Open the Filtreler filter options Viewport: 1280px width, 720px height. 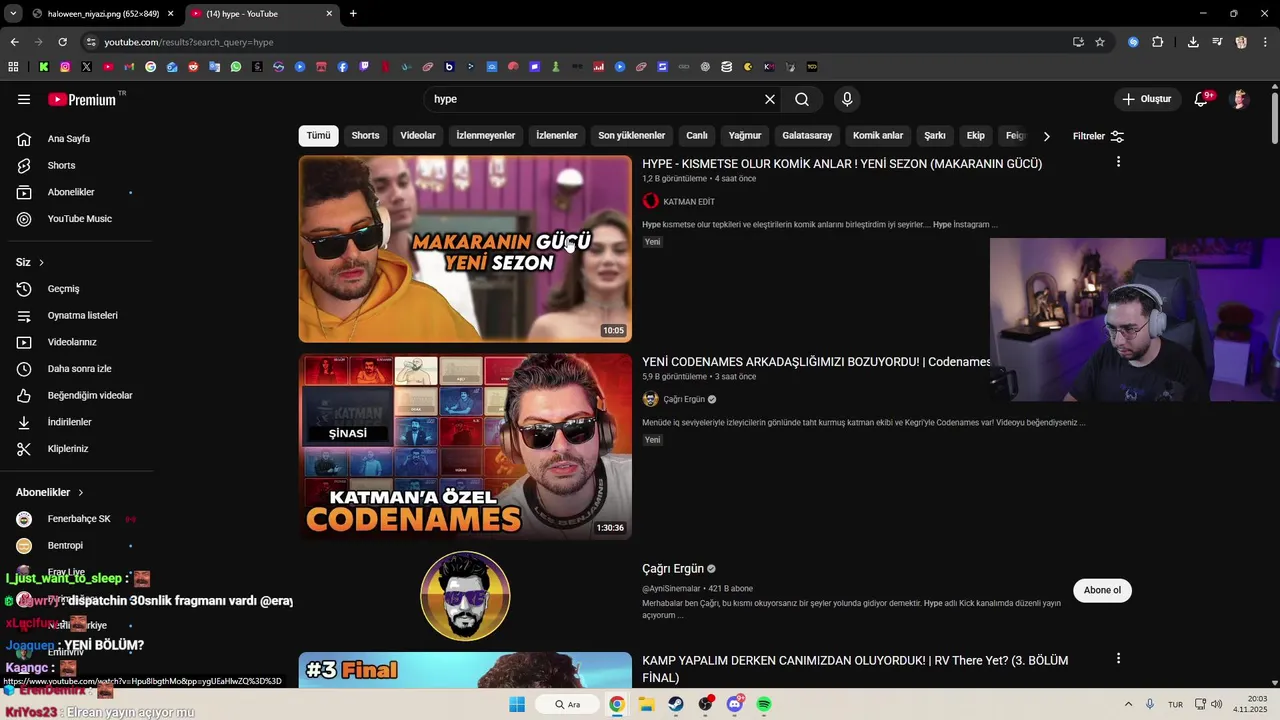click(1098, 136)
